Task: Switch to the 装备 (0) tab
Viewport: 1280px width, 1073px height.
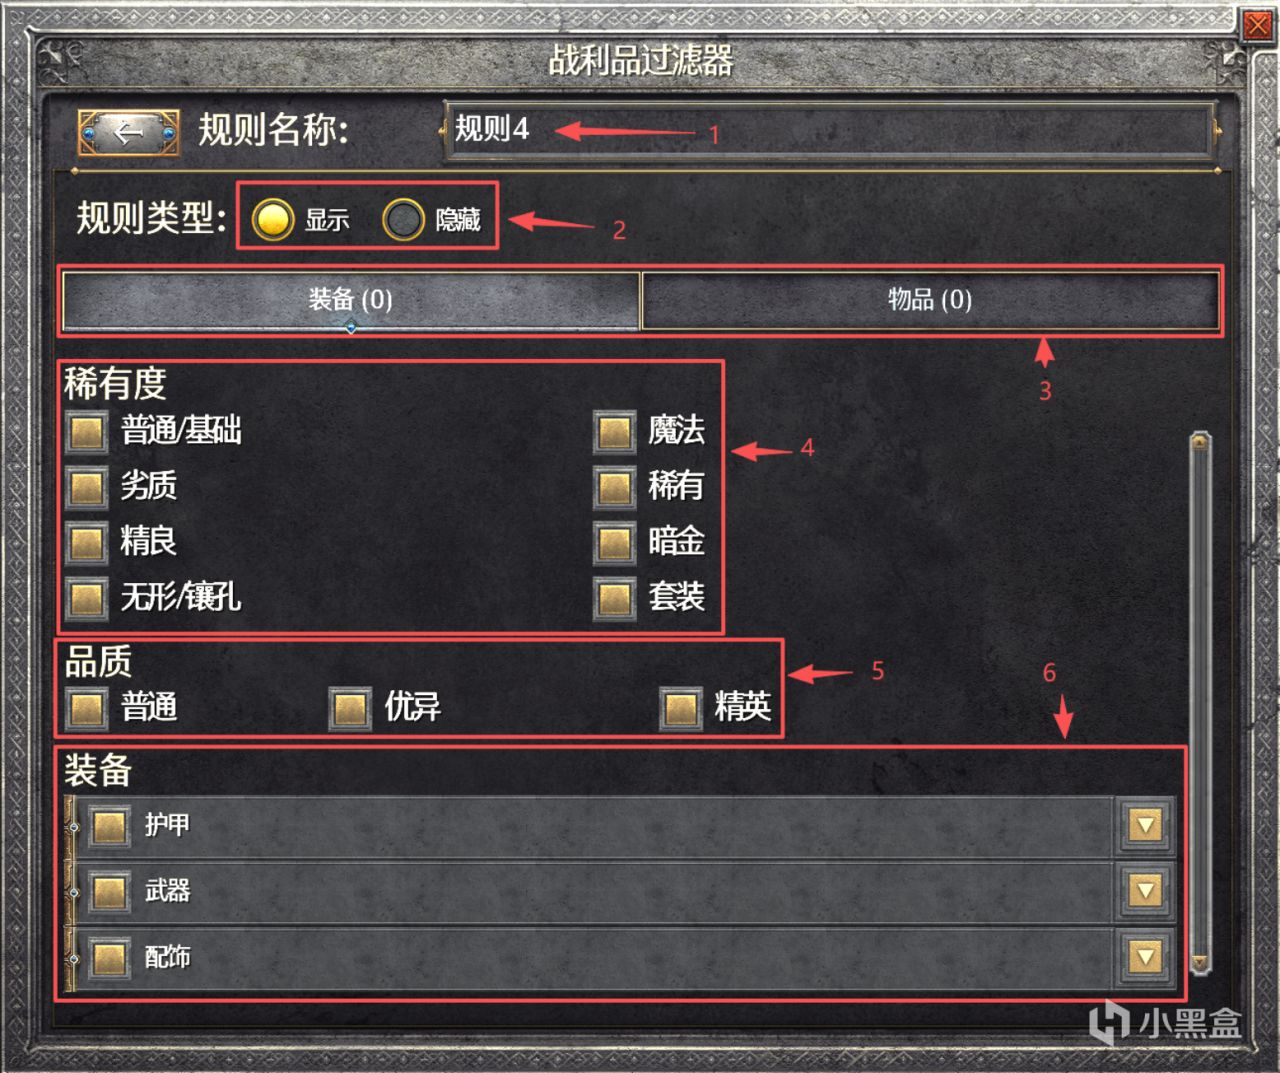Action: 351,300
